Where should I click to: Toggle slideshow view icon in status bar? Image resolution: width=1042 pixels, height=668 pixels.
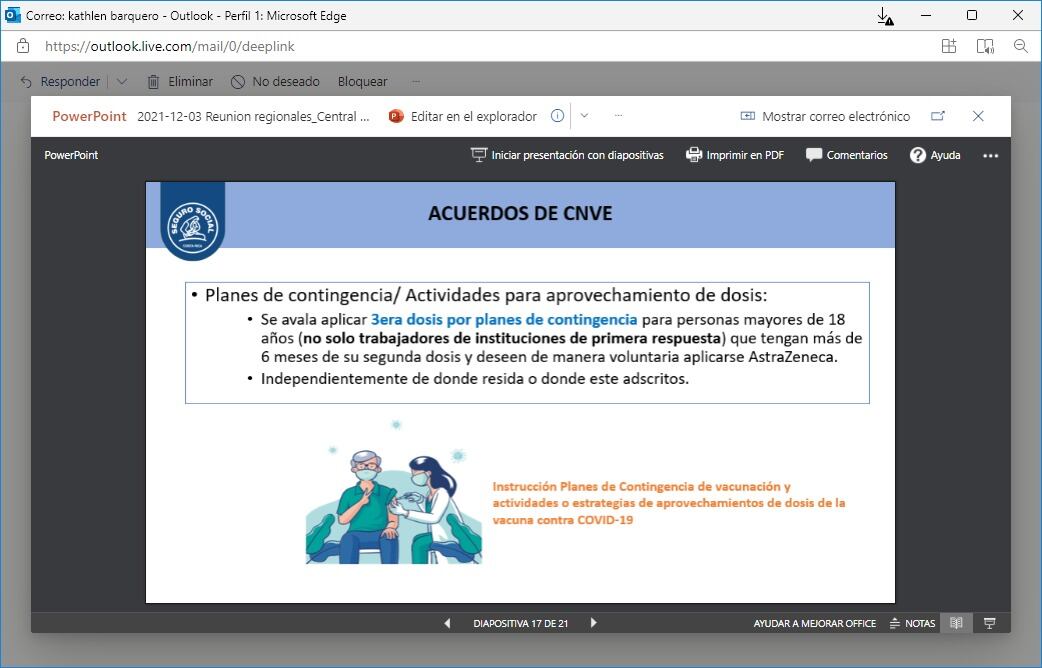point(989,623)
